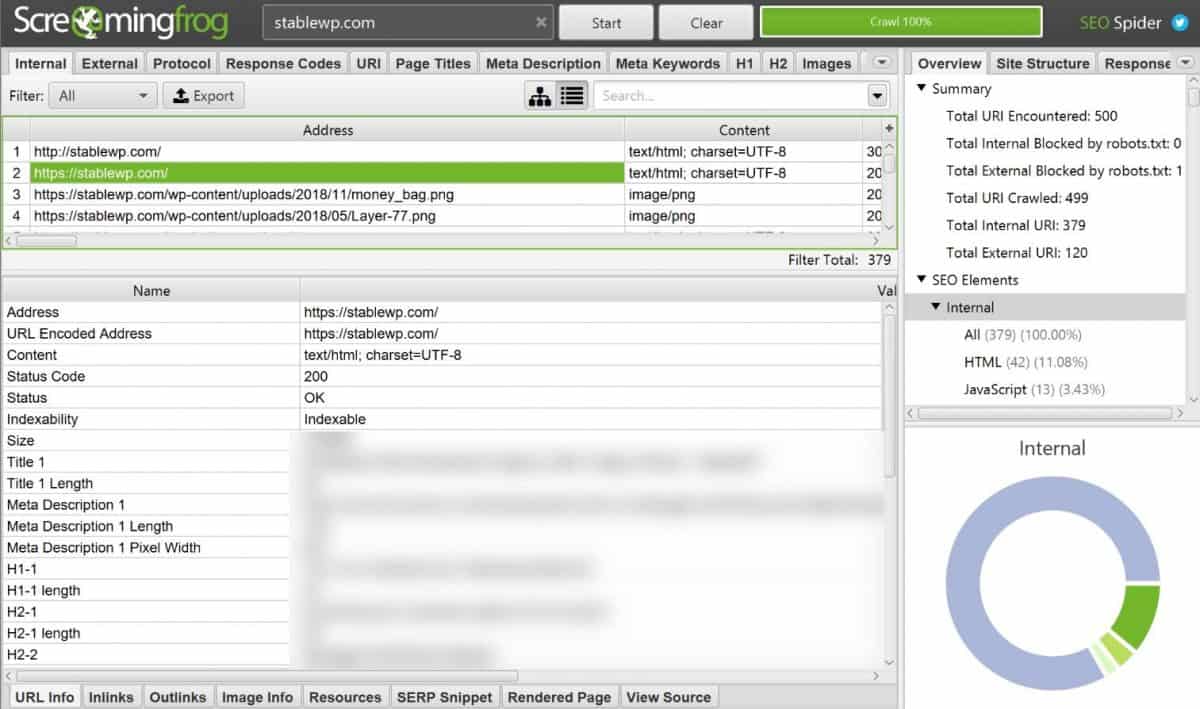Select the Overview tab
This screenshot has width=1200, height=709.
tap(949, 63)
